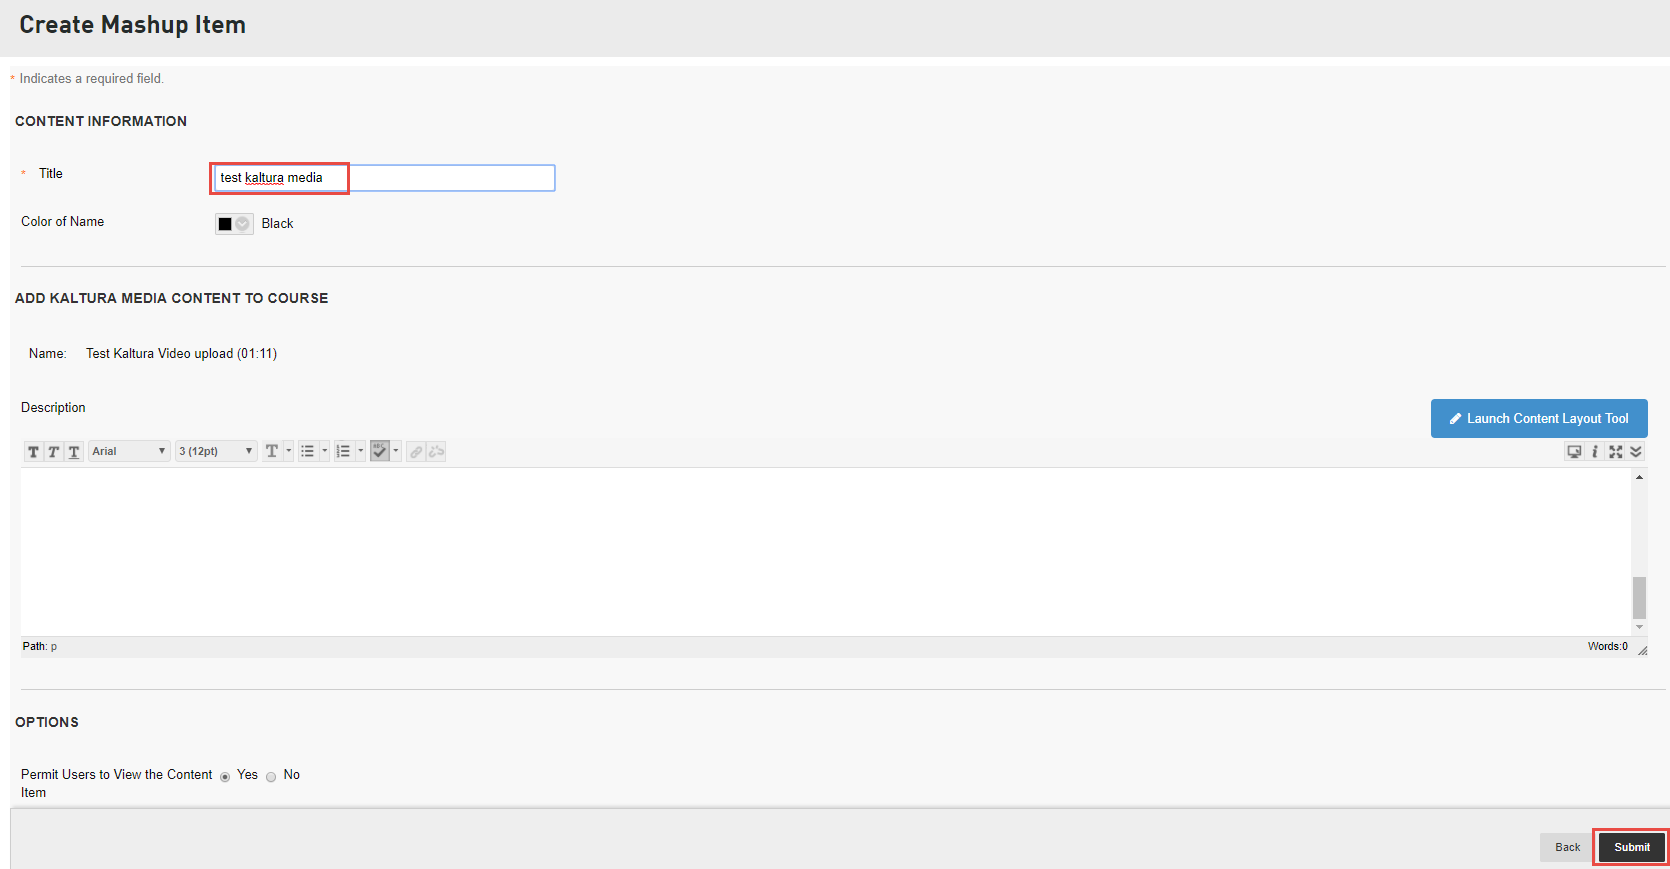Open editor help info icon

(1595, 452)
